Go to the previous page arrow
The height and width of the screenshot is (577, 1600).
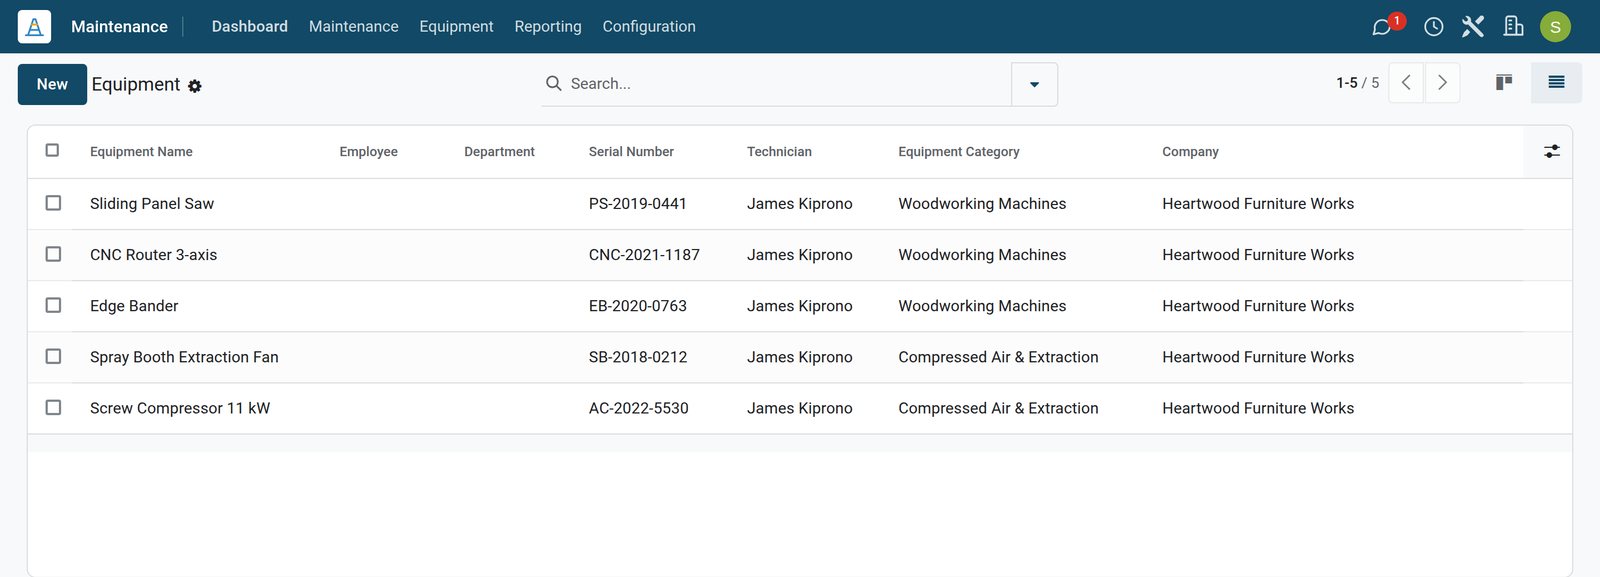1406,83
